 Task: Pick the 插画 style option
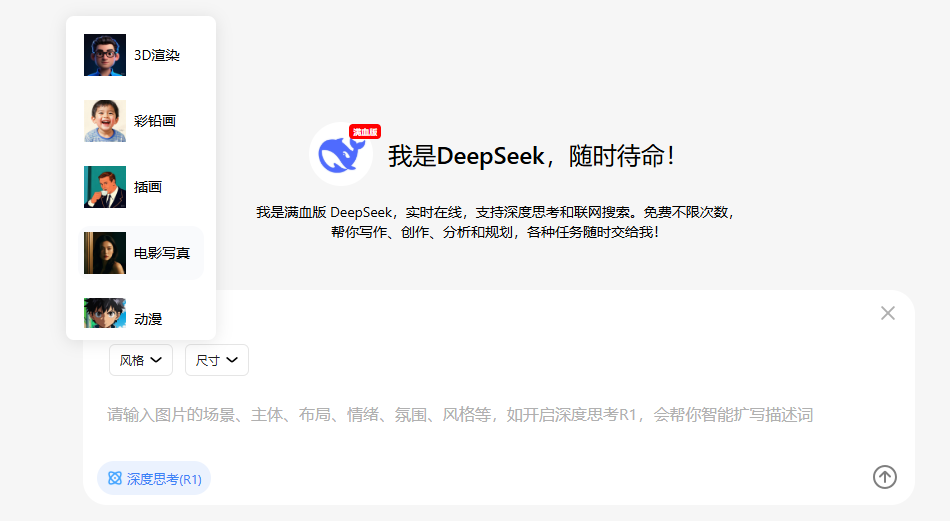click(141, 187)
